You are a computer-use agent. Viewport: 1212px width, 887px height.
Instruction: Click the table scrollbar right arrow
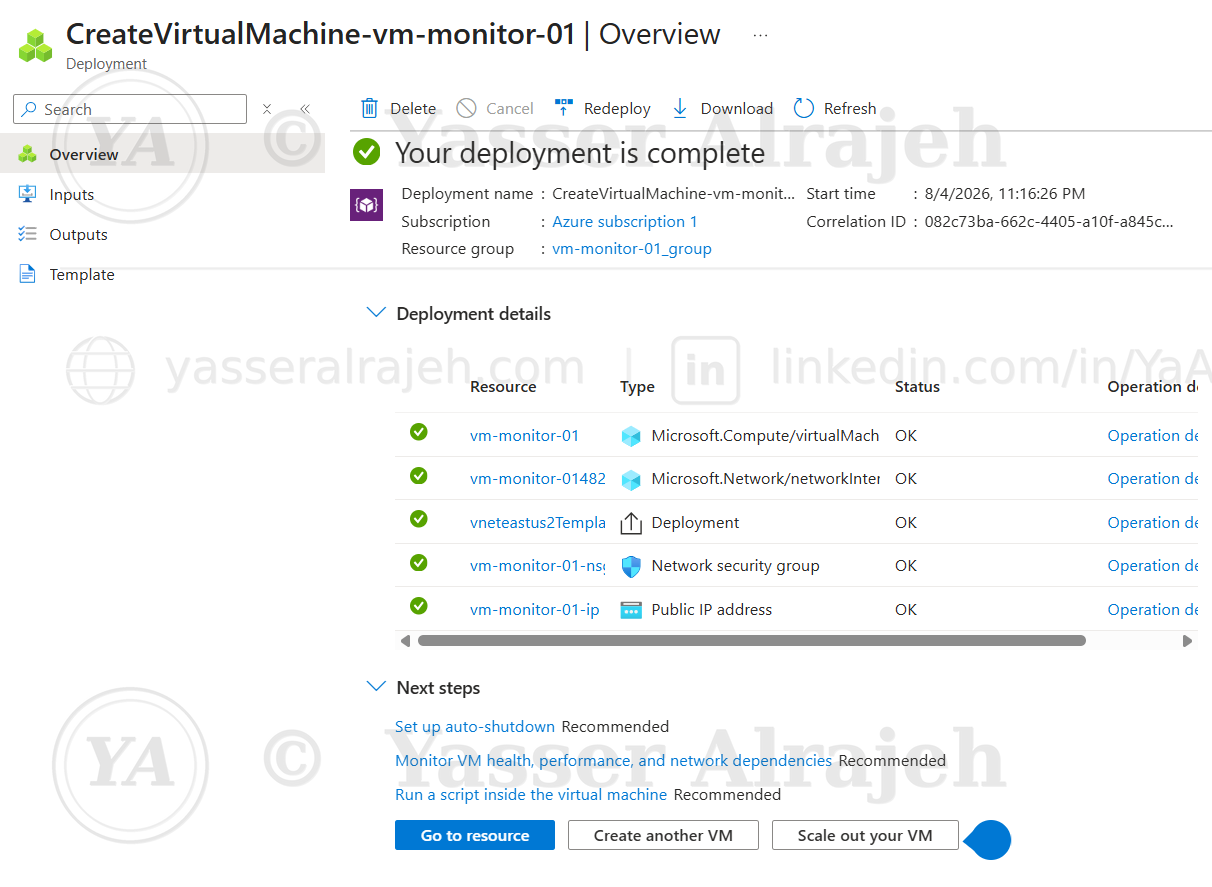coord(1187,641)
